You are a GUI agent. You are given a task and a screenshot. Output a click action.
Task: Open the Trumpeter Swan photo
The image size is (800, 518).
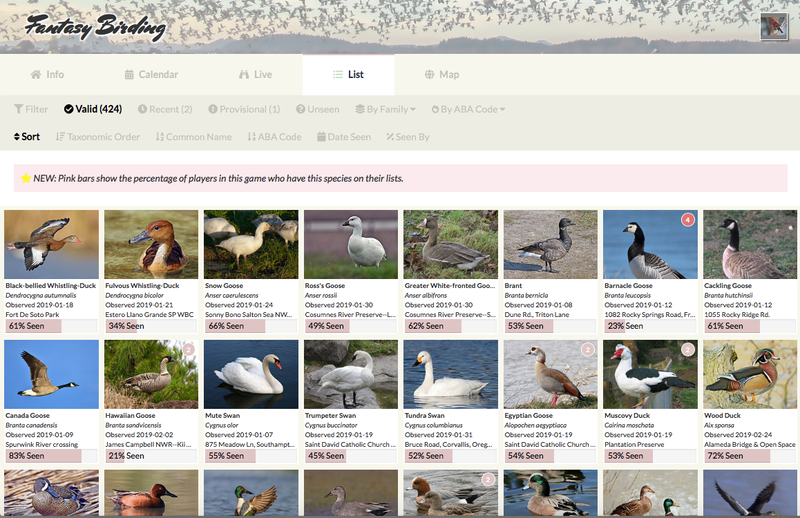tap(351, 375)
